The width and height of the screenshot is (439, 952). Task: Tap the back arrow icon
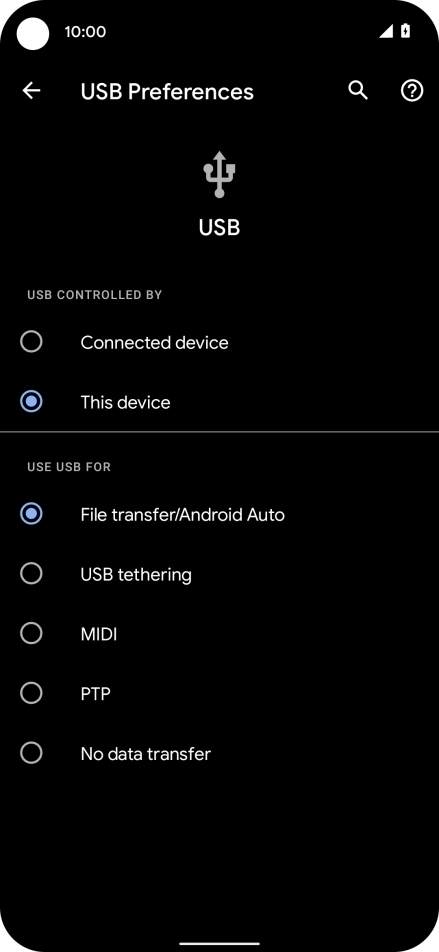31,91
